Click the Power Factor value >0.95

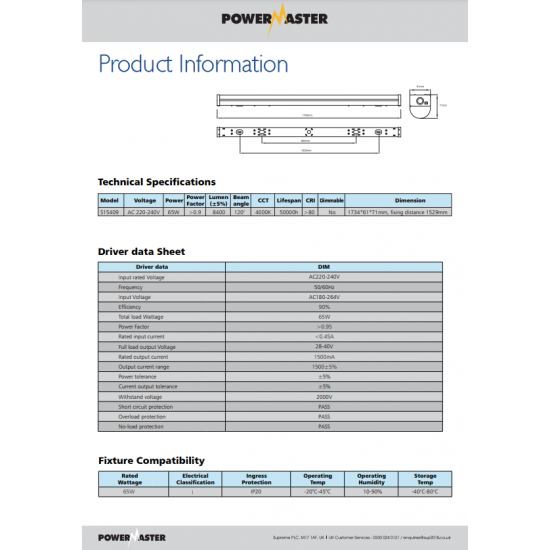[324, 327]
